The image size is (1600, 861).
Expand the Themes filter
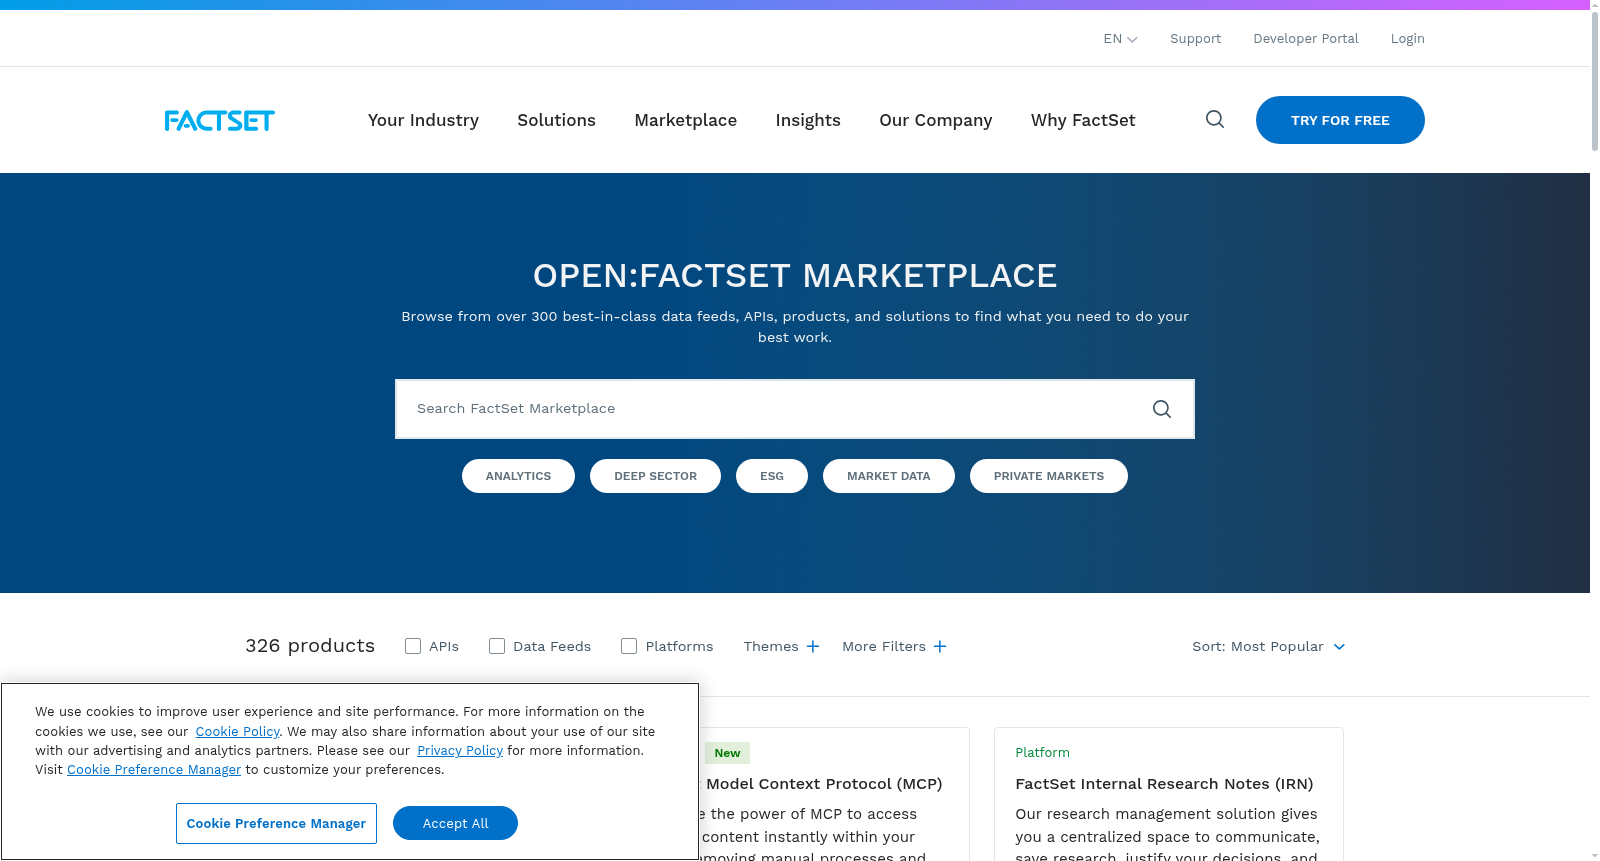(x=782, y=647)
